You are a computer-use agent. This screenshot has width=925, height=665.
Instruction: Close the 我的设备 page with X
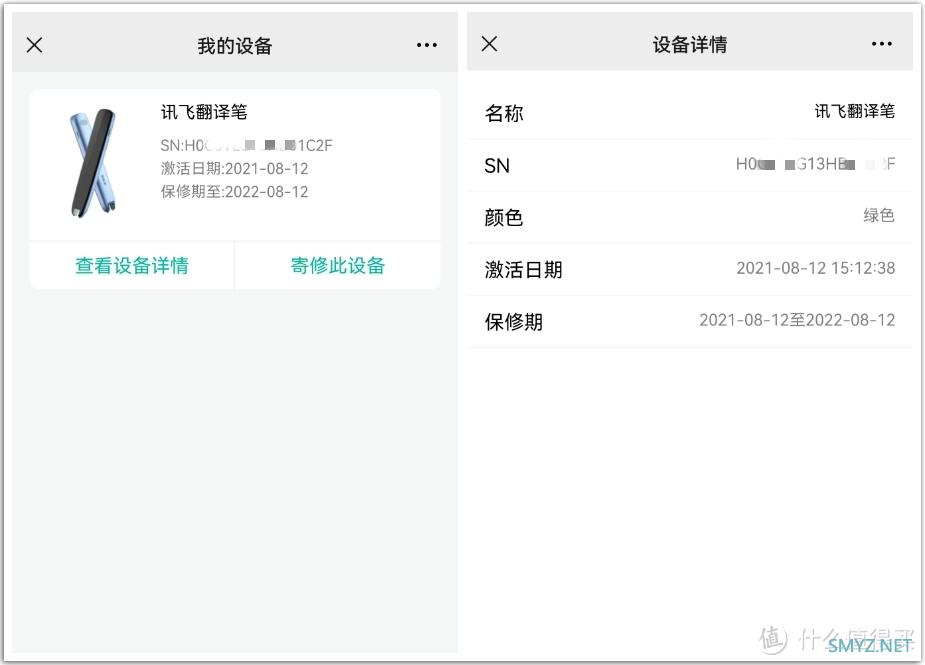click(x=35, y=45)
